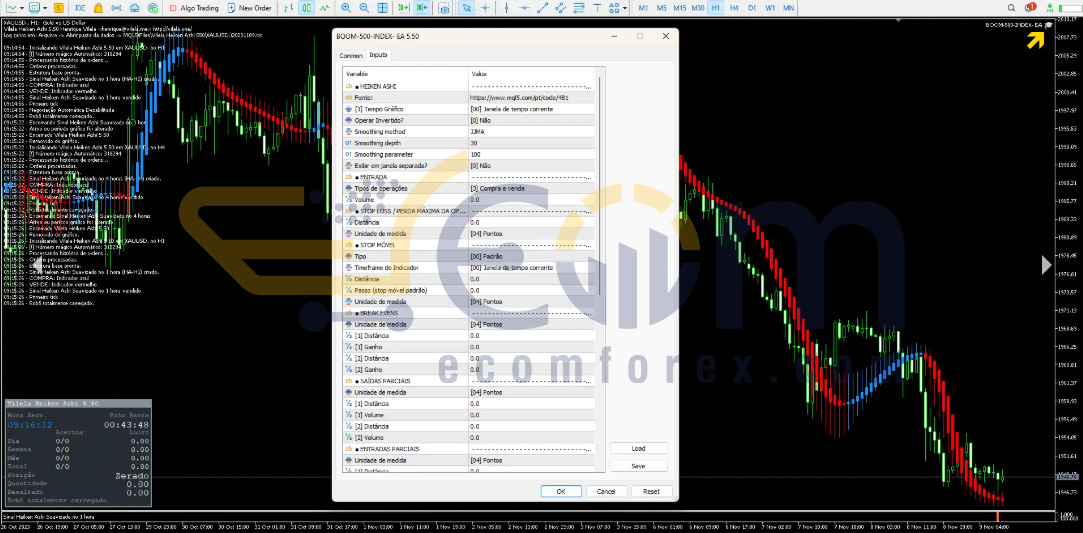Viewport: 1083px width, 533px height.
Task: Select the Passo (stop móvel padrão) row
Action: point(469,290)
